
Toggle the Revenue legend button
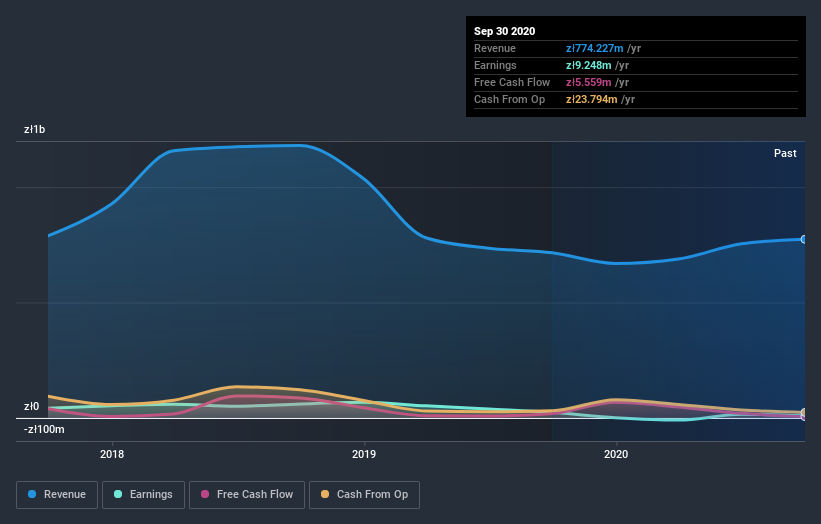[x=57, y=495]
